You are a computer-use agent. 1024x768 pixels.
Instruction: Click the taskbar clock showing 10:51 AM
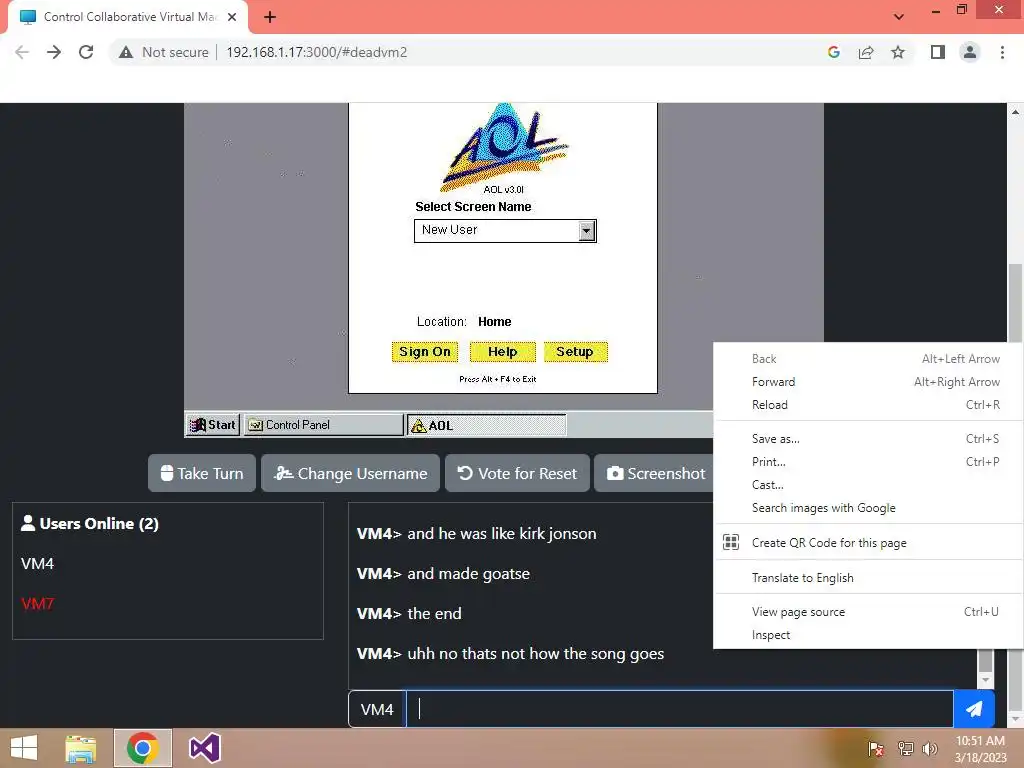(x=980, y=749)
